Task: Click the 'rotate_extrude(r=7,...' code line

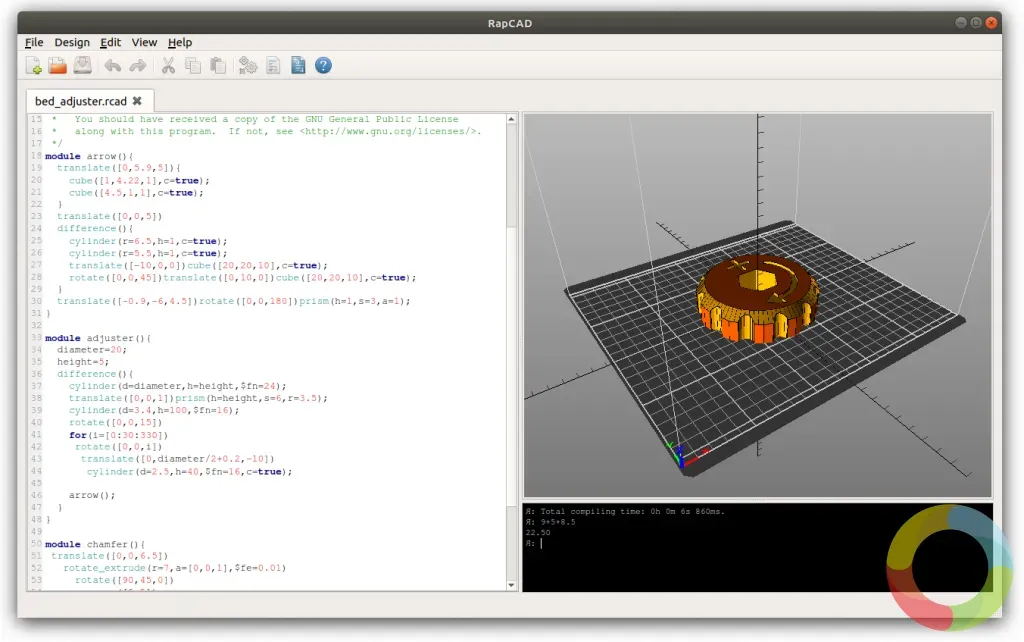Action: 174,568
